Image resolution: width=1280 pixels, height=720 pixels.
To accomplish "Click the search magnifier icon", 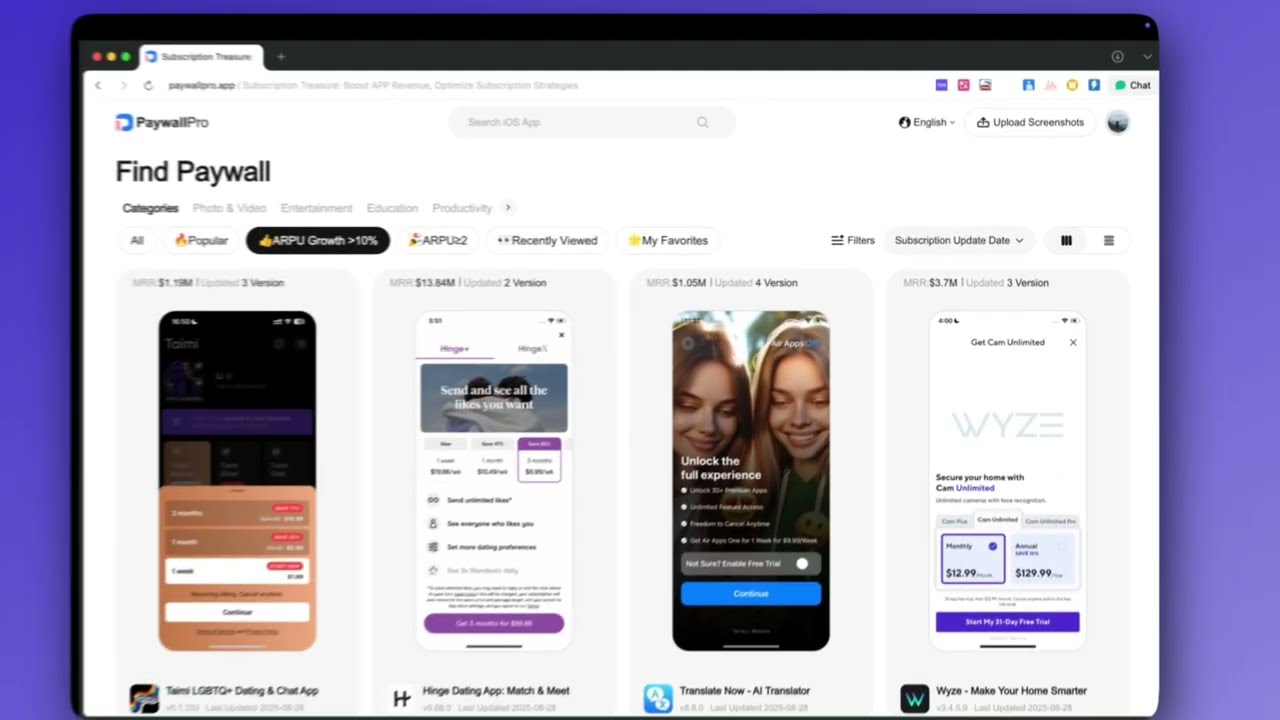I will pos(703,122).
